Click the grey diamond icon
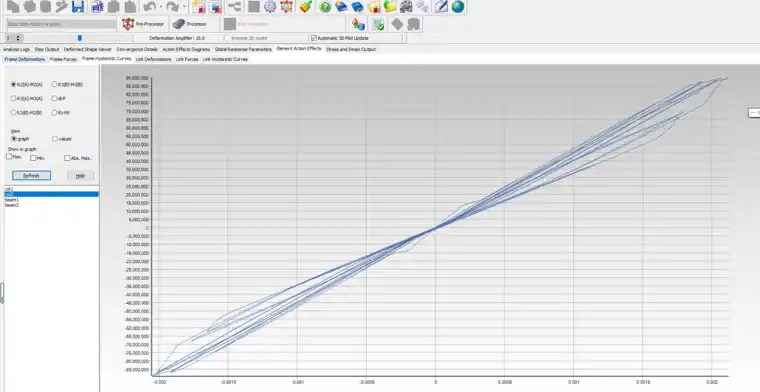Image resolution: width=760 pixels, height=392 pixels. pos(397,24)
